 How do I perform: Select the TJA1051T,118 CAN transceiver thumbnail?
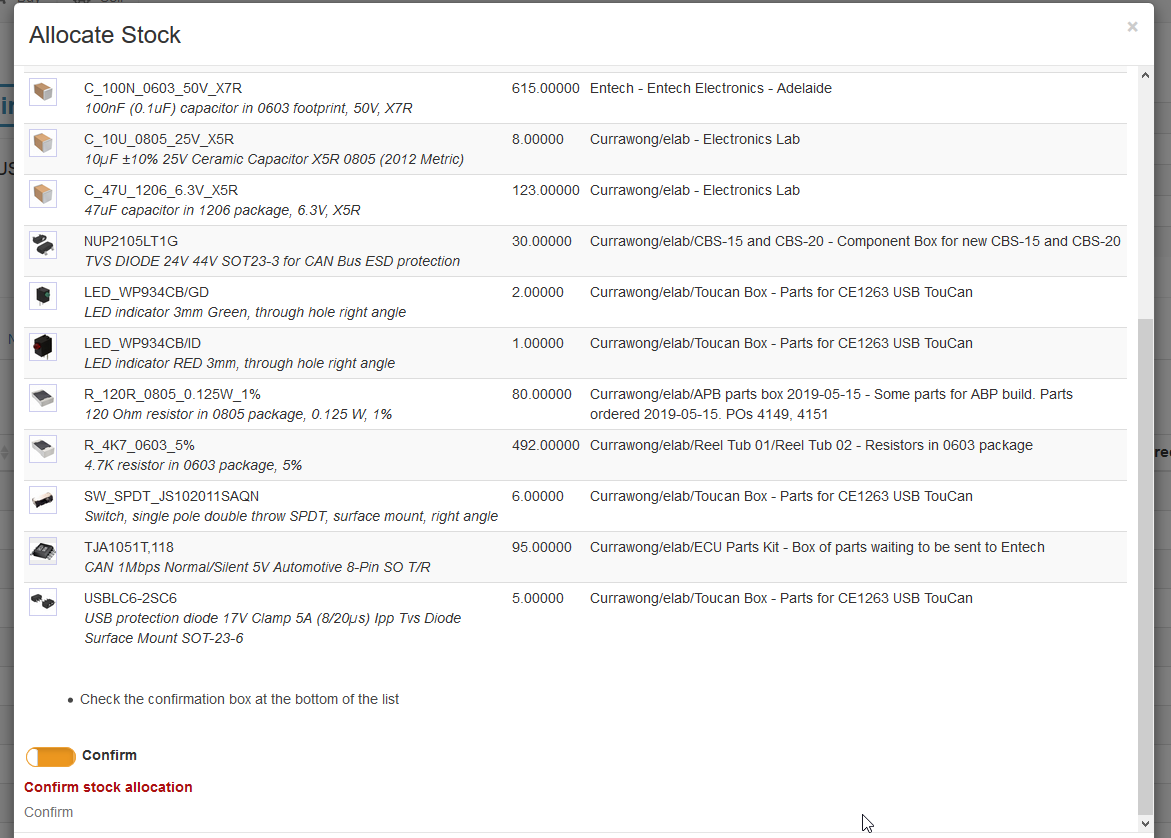click(x=42, y=550)
